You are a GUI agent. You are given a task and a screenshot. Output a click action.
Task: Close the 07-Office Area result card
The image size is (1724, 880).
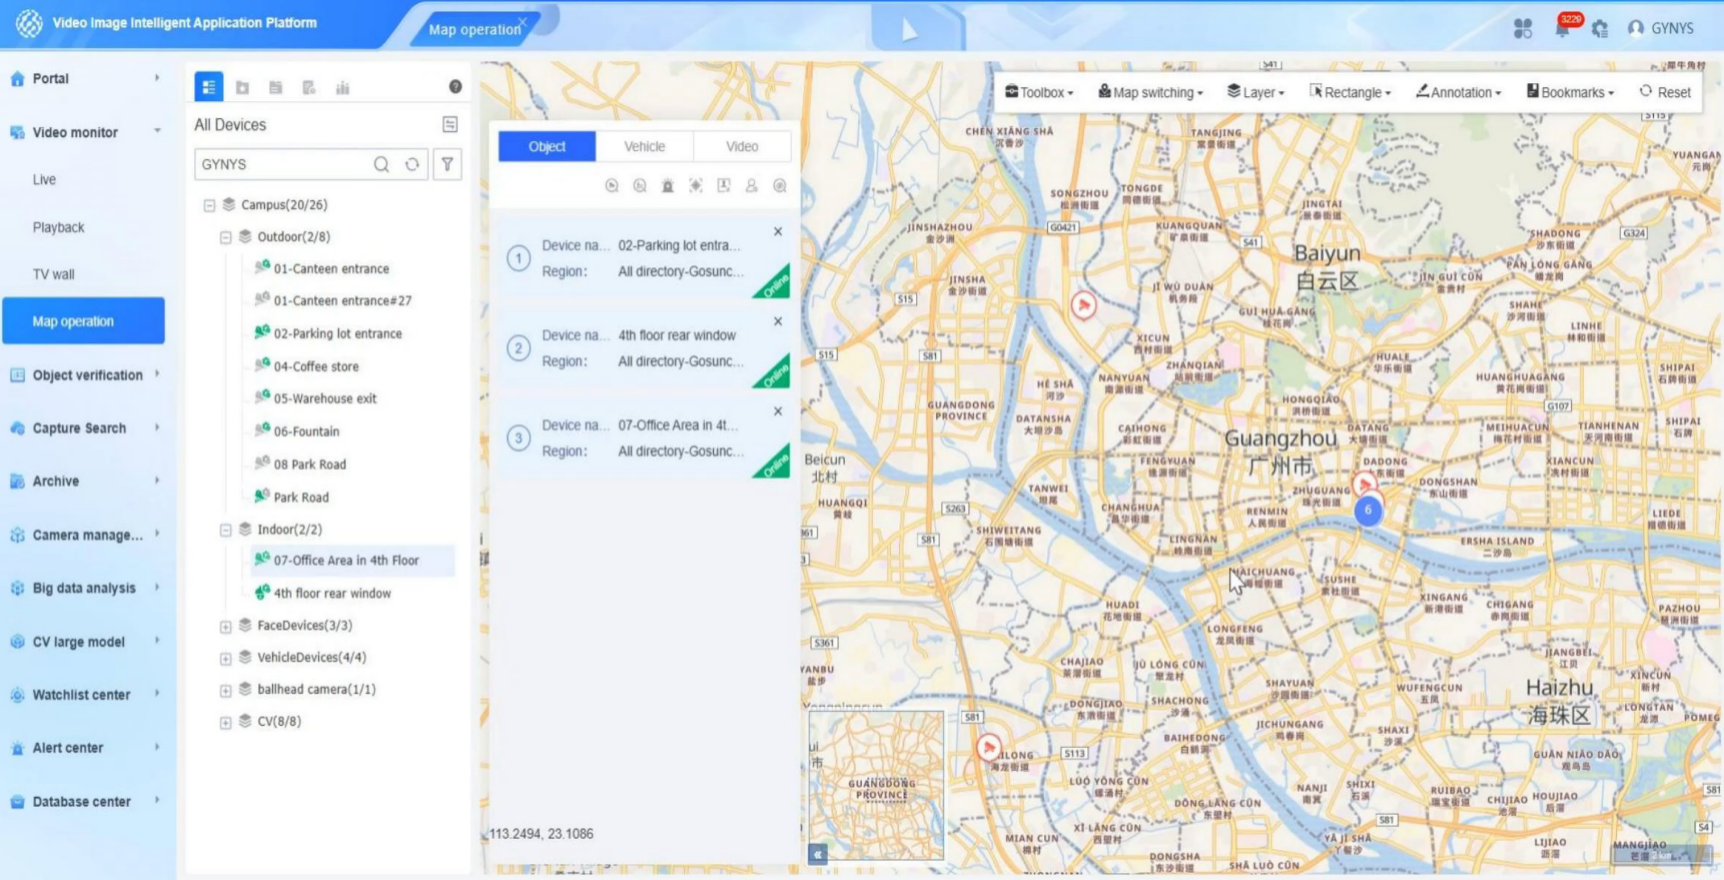[778, 411]
